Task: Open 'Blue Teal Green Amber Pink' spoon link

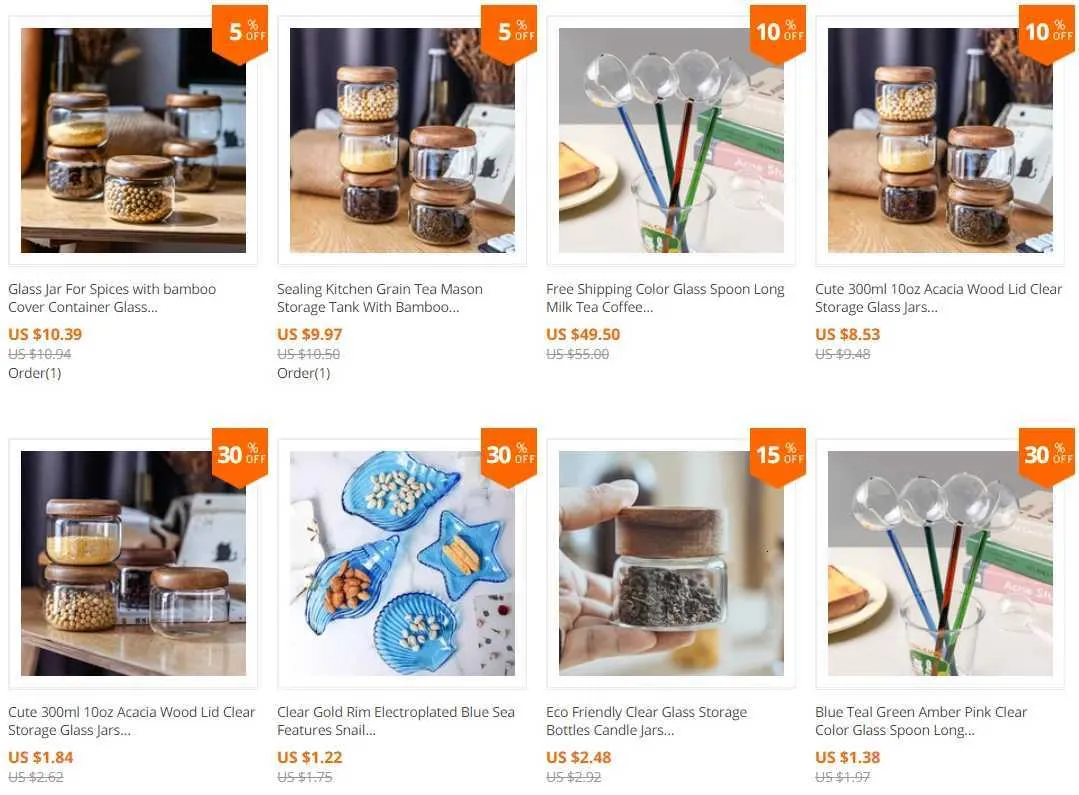Action: click(921, 721)
